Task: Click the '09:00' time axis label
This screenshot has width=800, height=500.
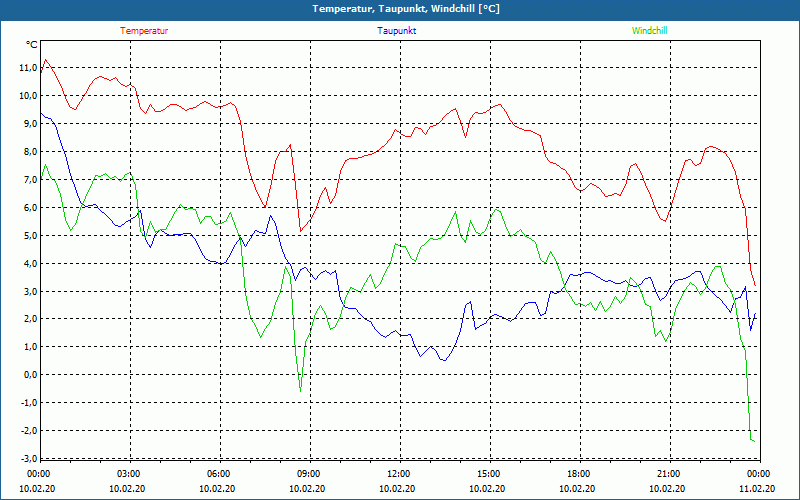Action: [x=309, y=473]
